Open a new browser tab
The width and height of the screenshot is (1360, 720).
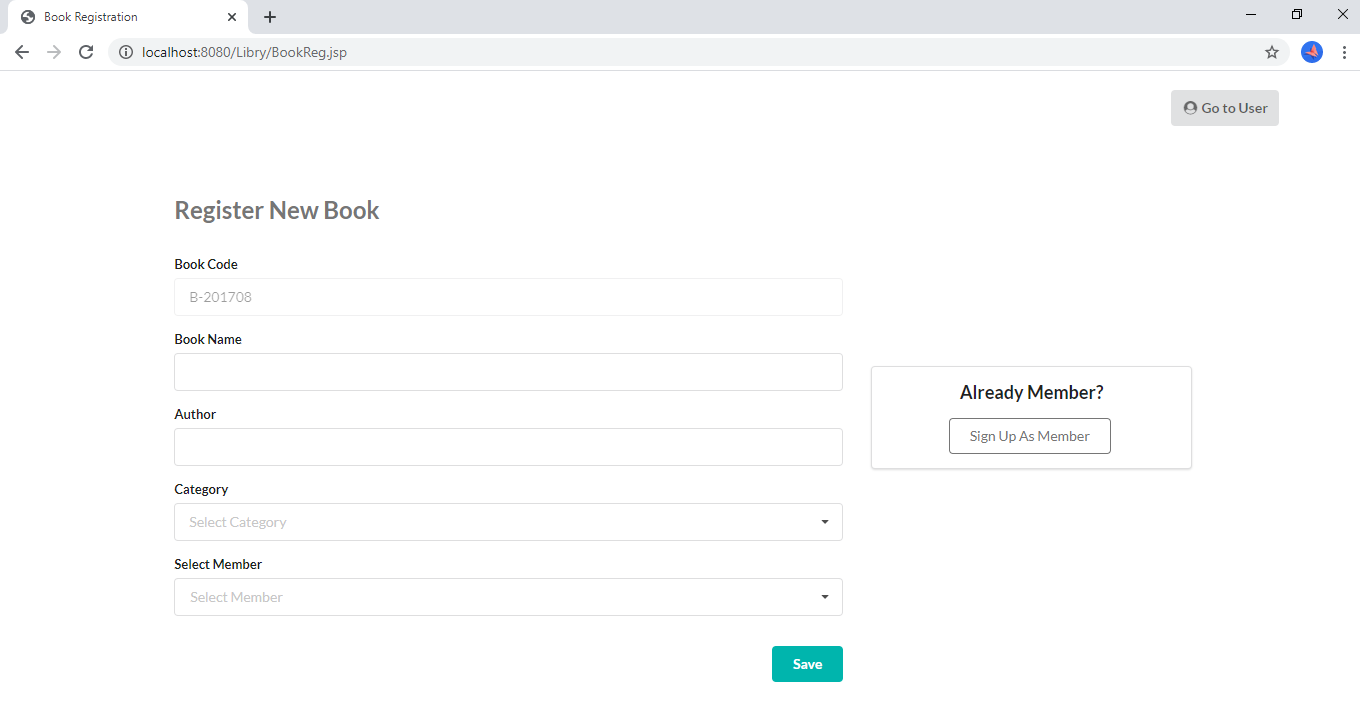(269, 16)
